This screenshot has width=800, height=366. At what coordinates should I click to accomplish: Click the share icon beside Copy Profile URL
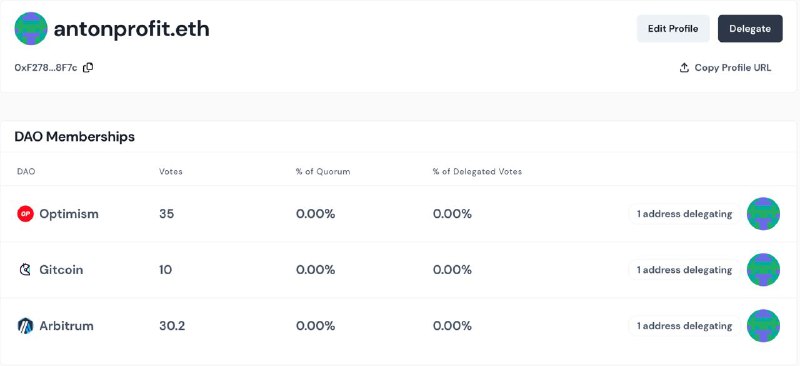pyautogui.click(x=684, y=68)
